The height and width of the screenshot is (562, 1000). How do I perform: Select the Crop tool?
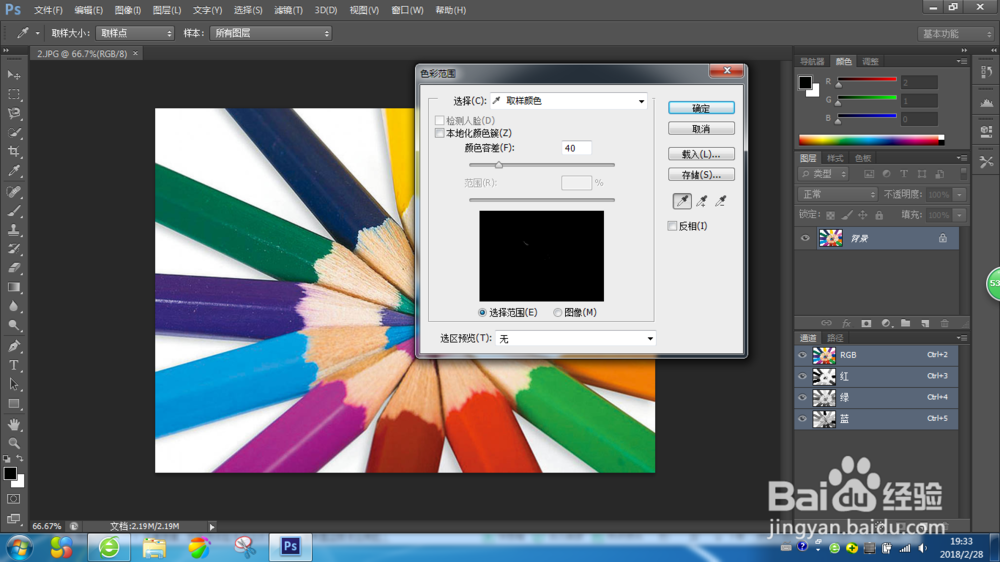tap(14, 152)
